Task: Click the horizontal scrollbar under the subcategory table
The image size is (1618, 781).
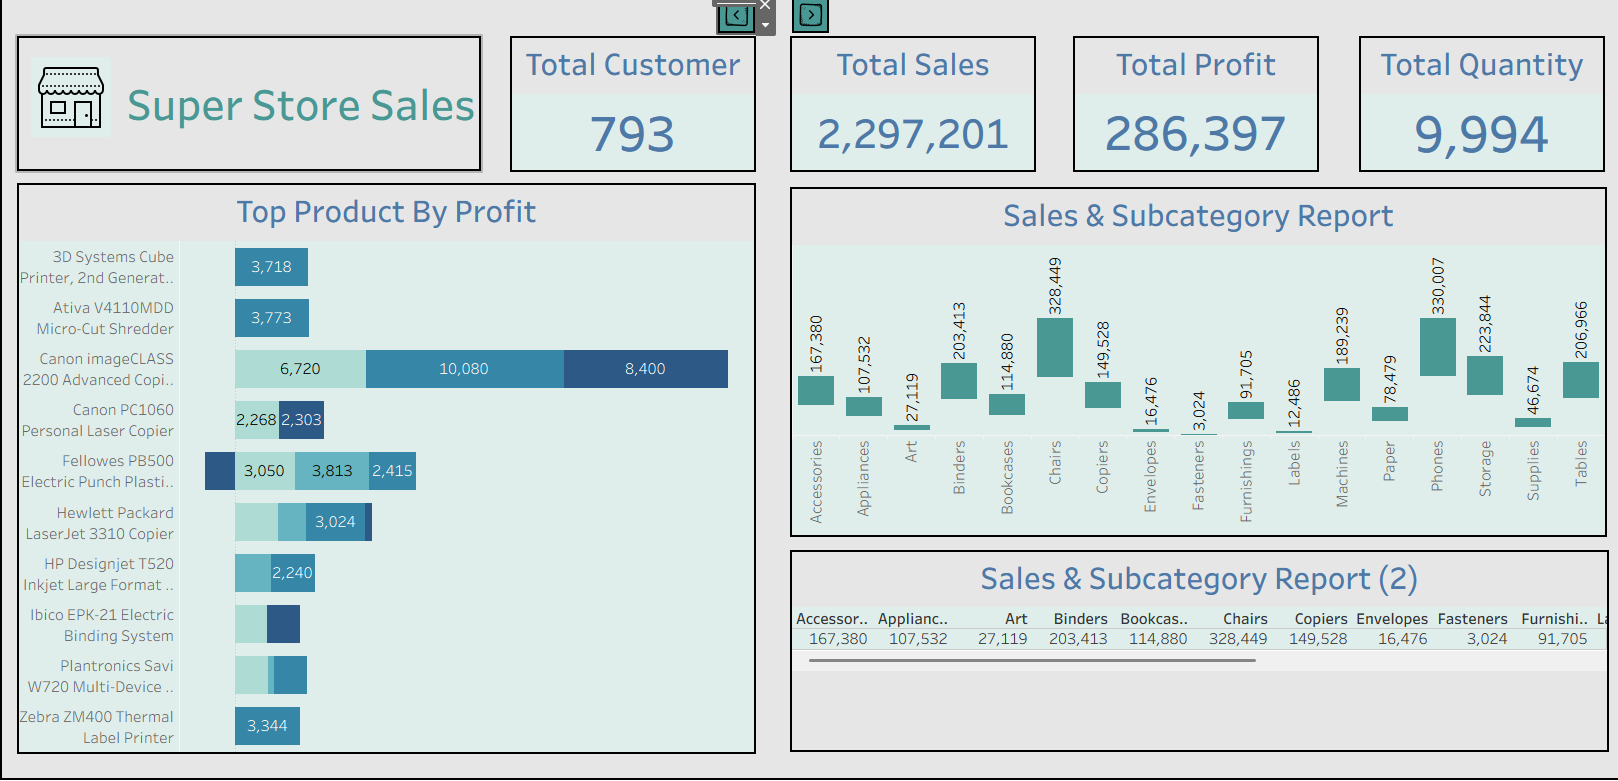Action: click(x=1032, y=660)
